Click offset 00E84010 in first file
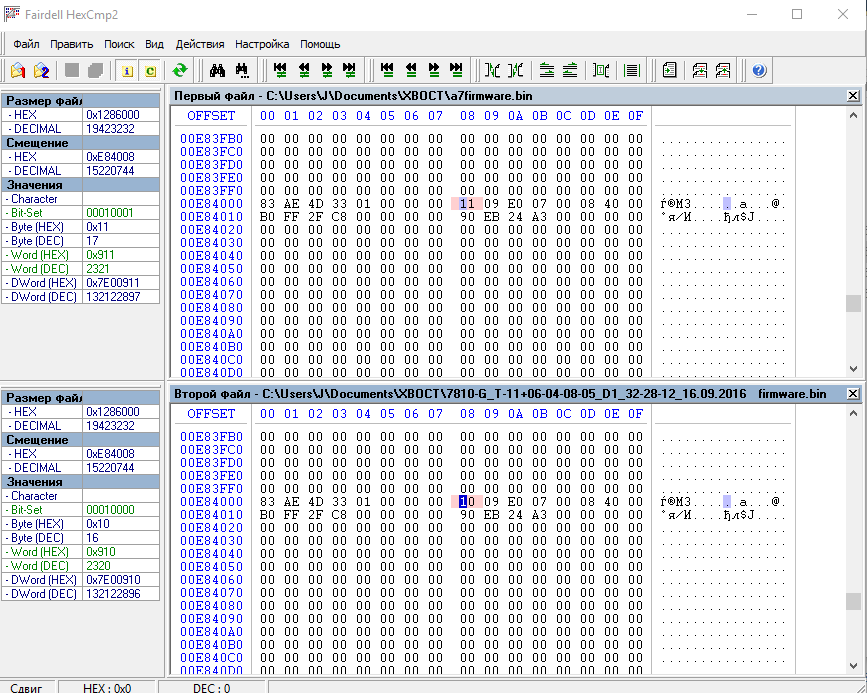This screenshot has height=693, width=867. 211,217
